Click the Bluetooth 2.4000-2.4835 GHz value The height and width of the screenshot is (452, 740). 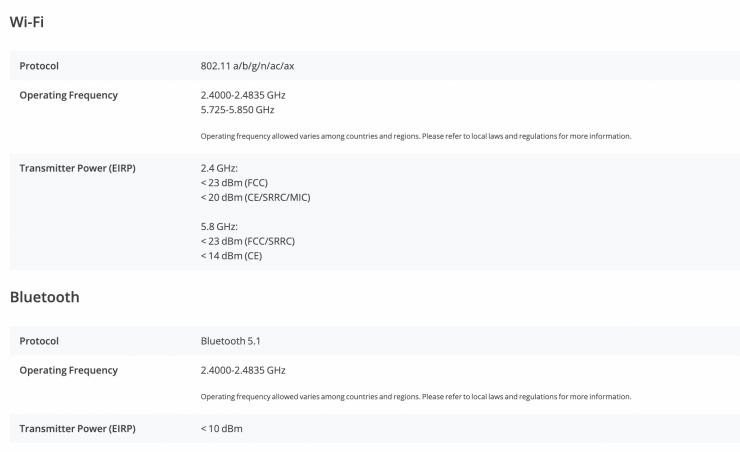pos(243,370)
